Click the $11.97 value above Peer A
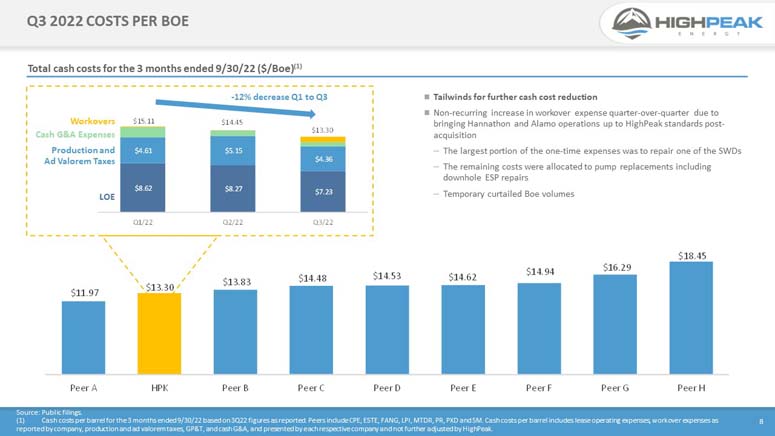The image size is (775, 436). pyautogui.click(x=85, y=293)
